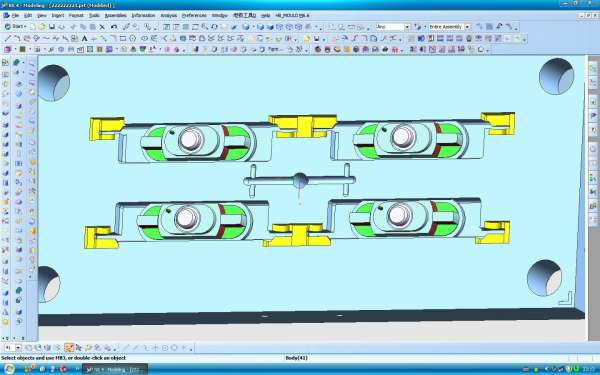Click the Windows Start orb
600x375 pixels.
9,369
